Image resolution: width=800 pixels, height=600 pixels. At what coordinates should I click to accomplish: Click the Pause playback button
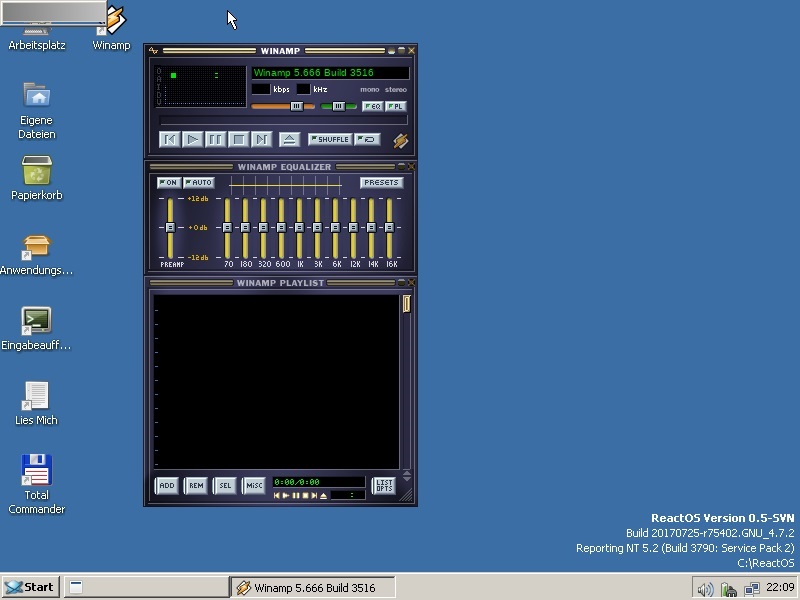pos(215,140)
